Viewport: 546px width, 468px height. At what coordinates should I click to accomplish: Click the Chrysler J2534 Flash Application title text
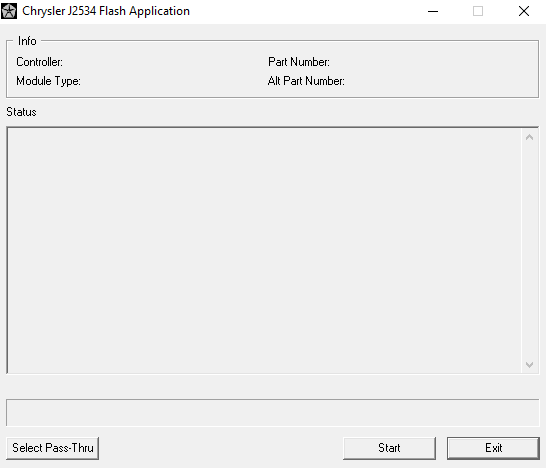pos(106,11)
